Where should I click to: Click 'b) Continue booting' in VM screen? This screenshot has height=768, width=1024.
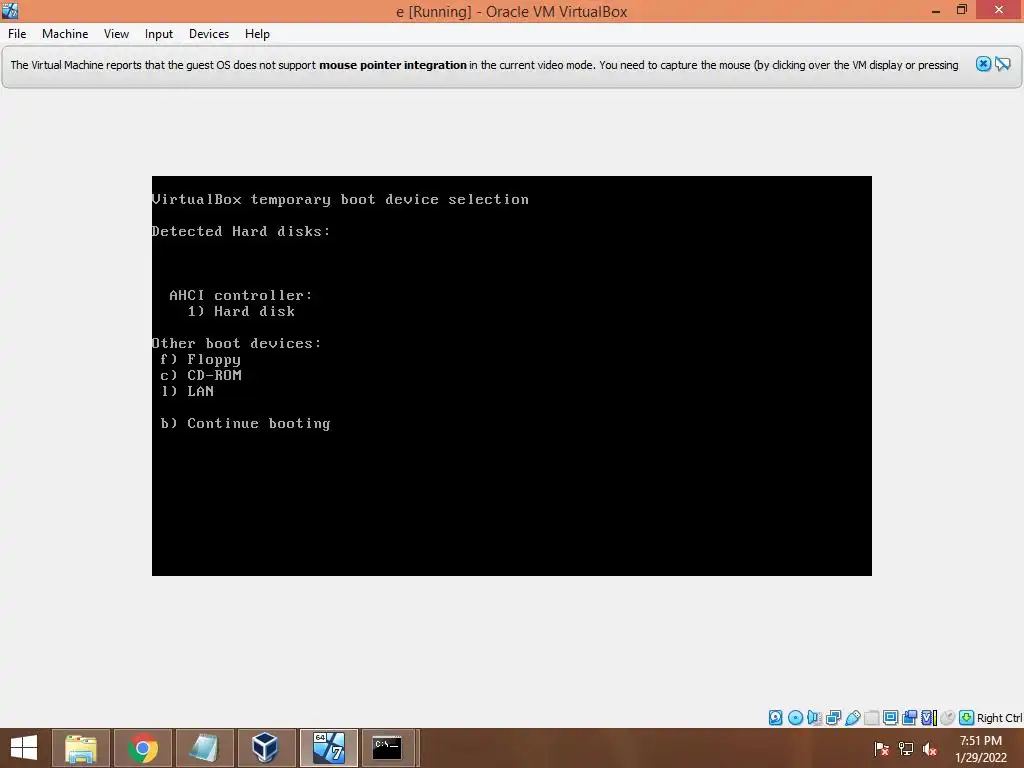pyautogui.click(x=246, y=423)
